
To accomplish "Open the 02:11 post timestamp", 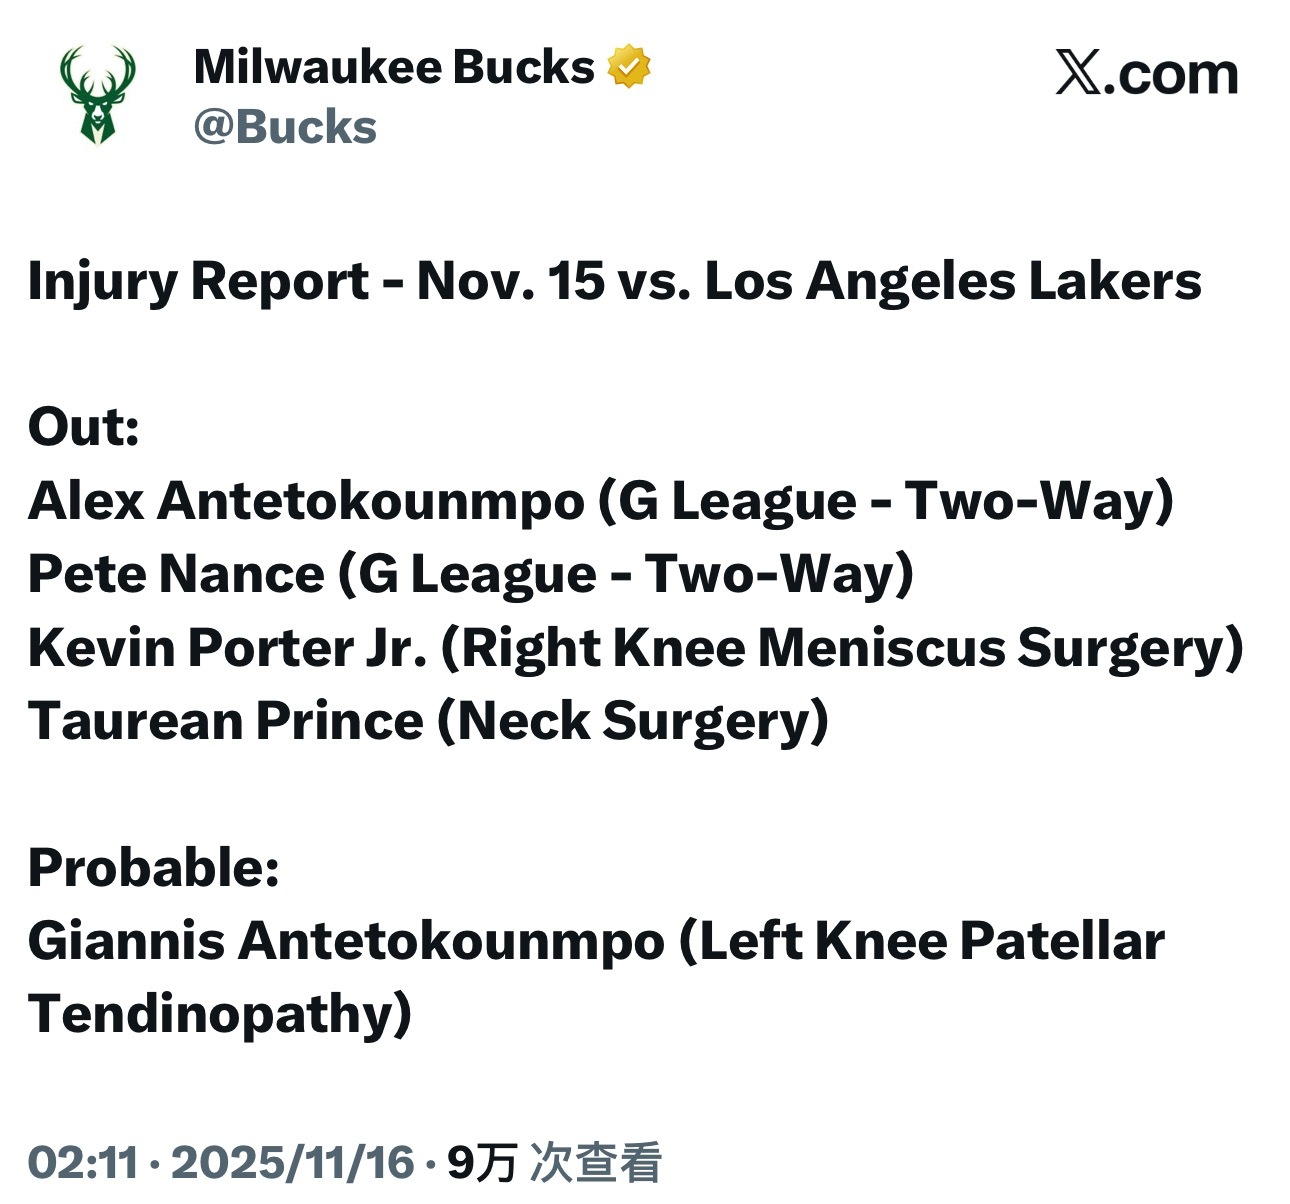I will (x=83, y=1162).
